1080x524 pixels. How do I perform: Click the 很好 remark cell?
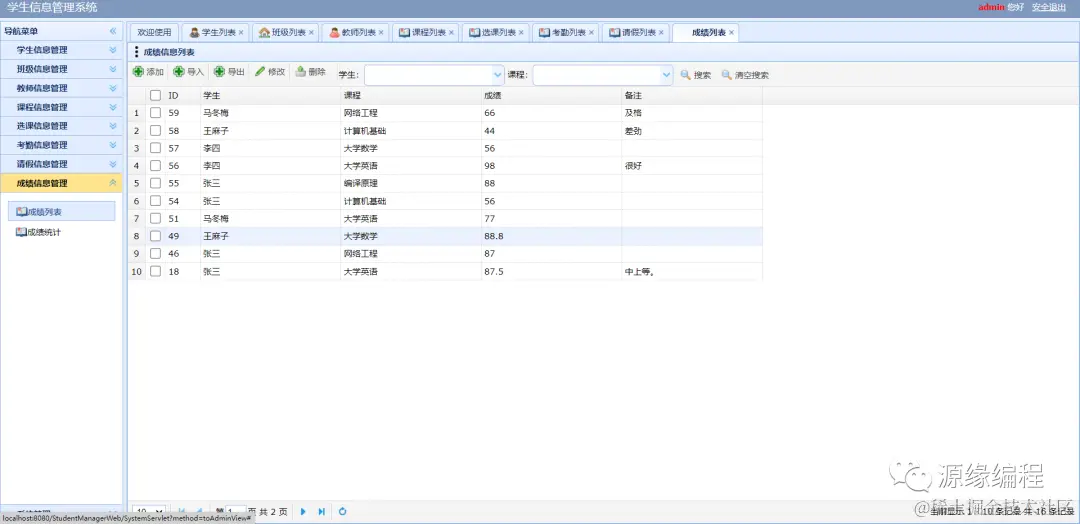(x=692, y=166)
